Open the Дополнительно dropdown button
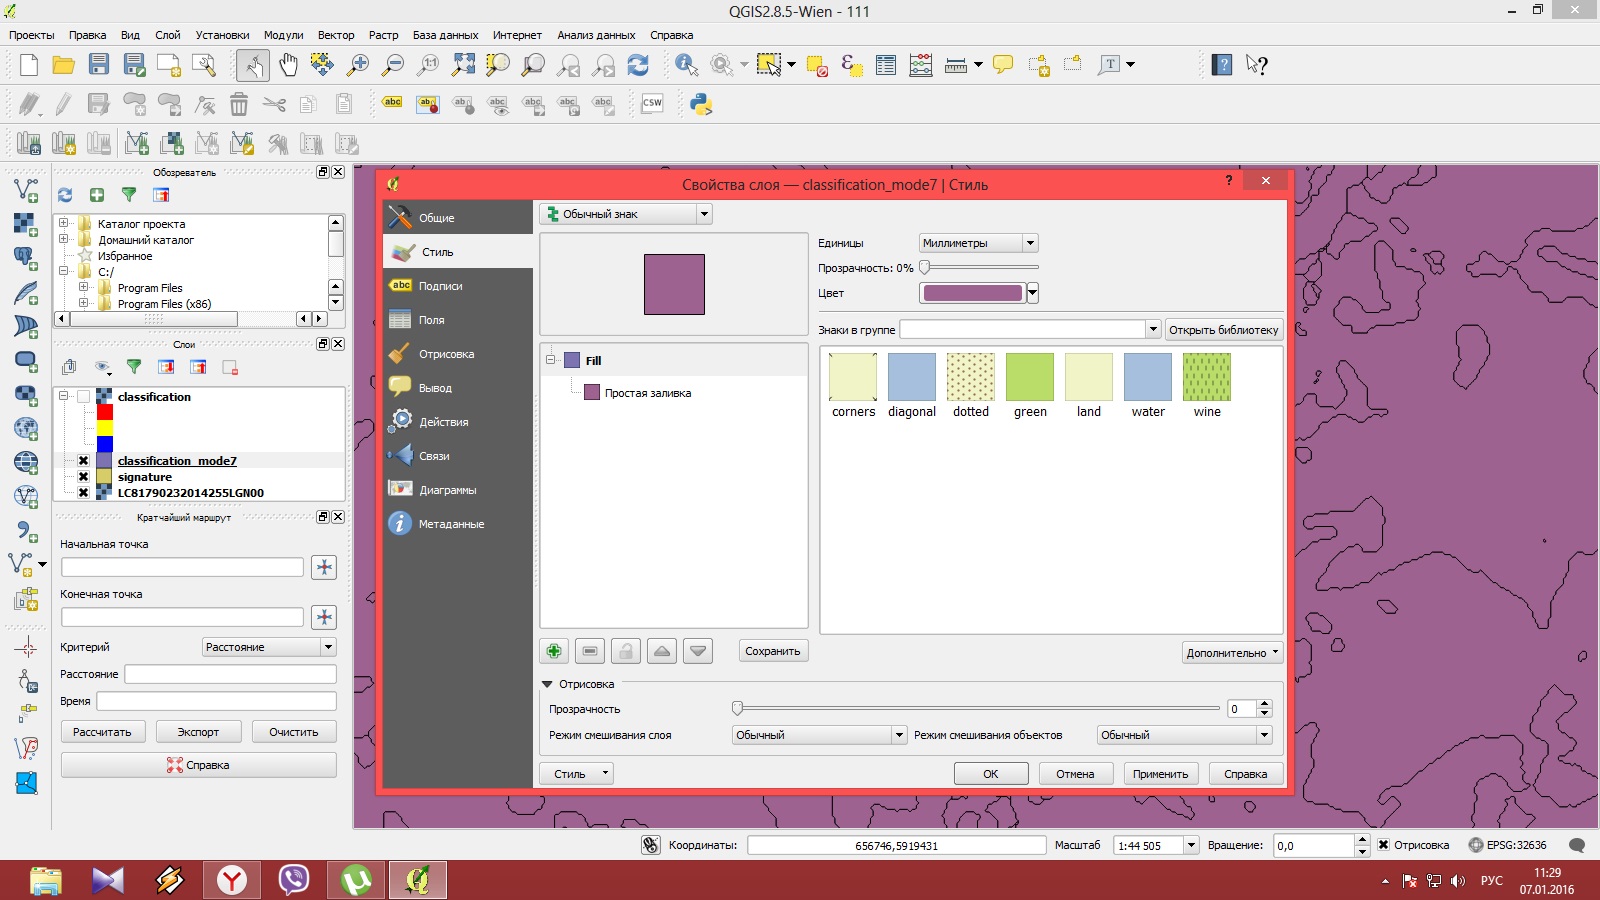 [1232, 653]
